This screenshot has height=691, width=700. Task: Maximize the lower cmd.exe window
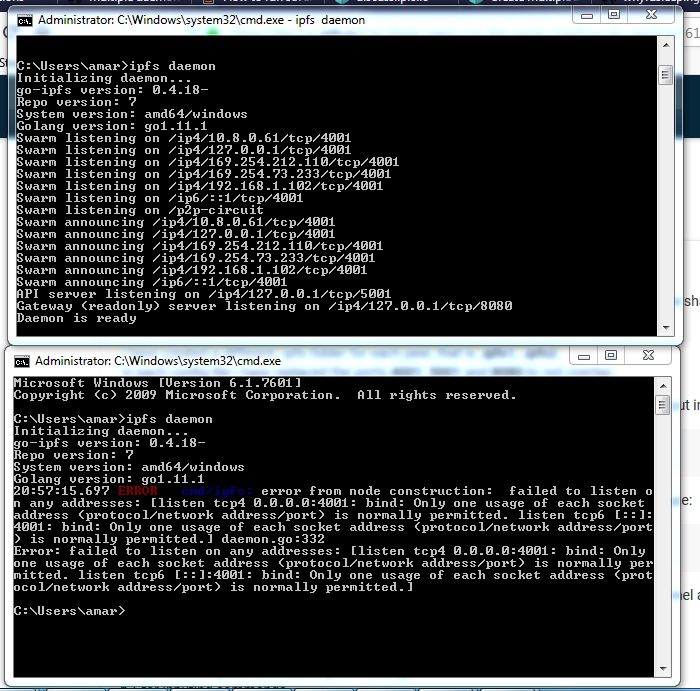tap(611, 356)
